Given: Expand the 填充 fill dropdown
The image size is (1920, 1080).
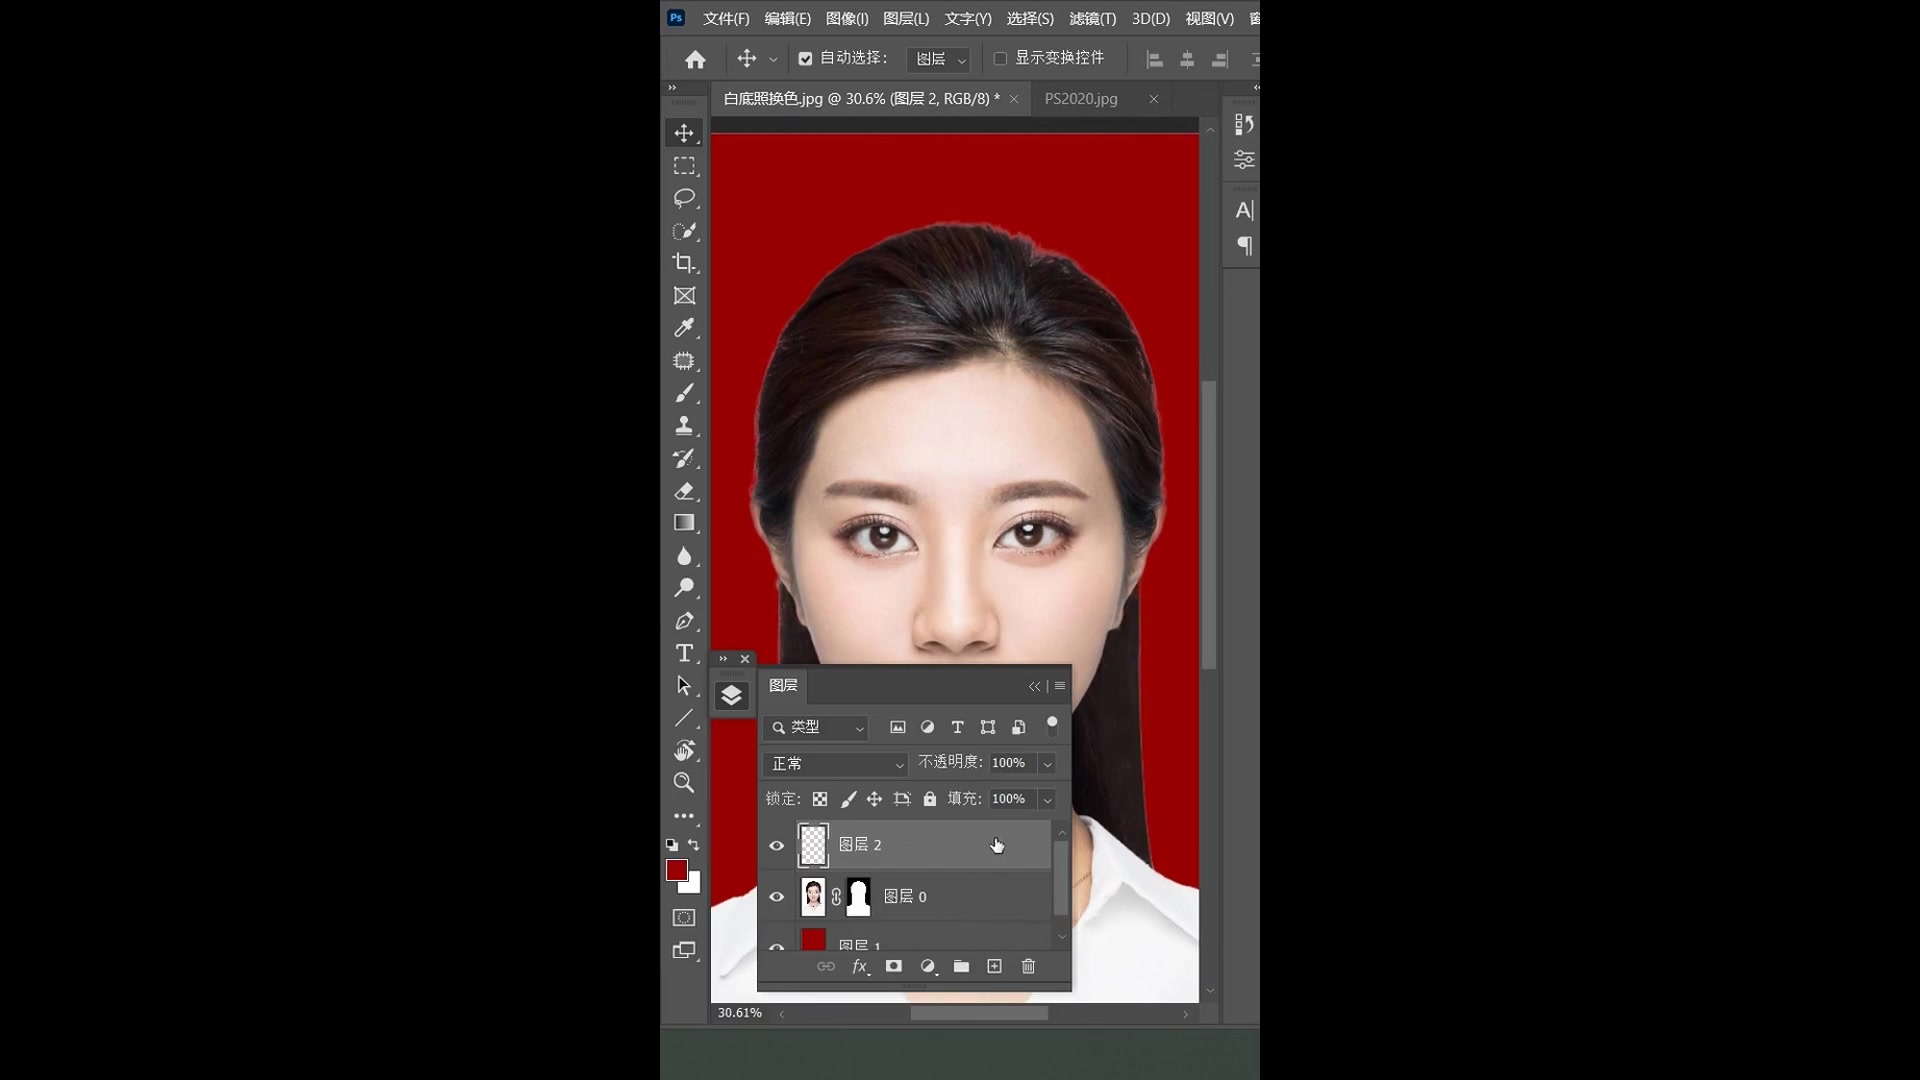Looking at the screenshot, I should click(x=1046, y=798).
